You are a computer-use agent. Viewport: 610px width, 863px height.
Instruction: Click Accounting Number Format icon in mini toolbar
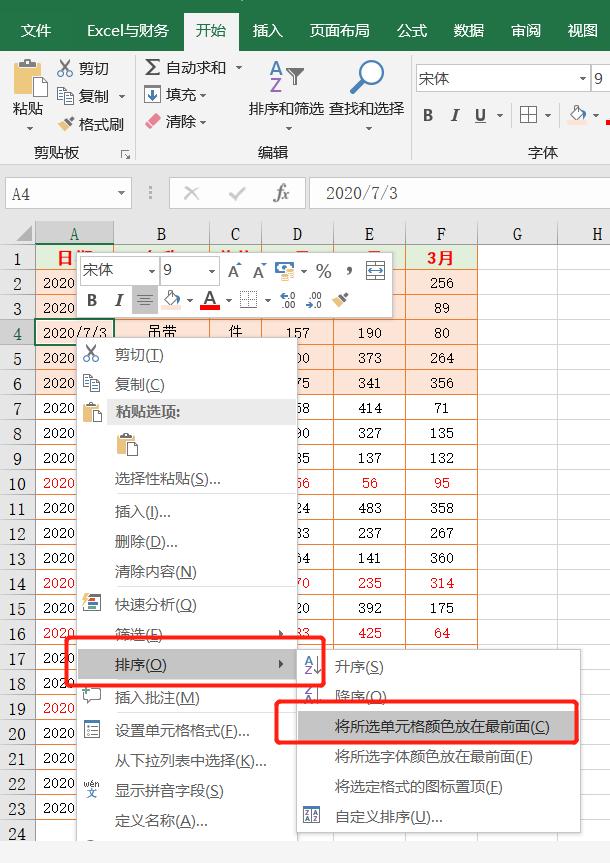click(284, 270)
